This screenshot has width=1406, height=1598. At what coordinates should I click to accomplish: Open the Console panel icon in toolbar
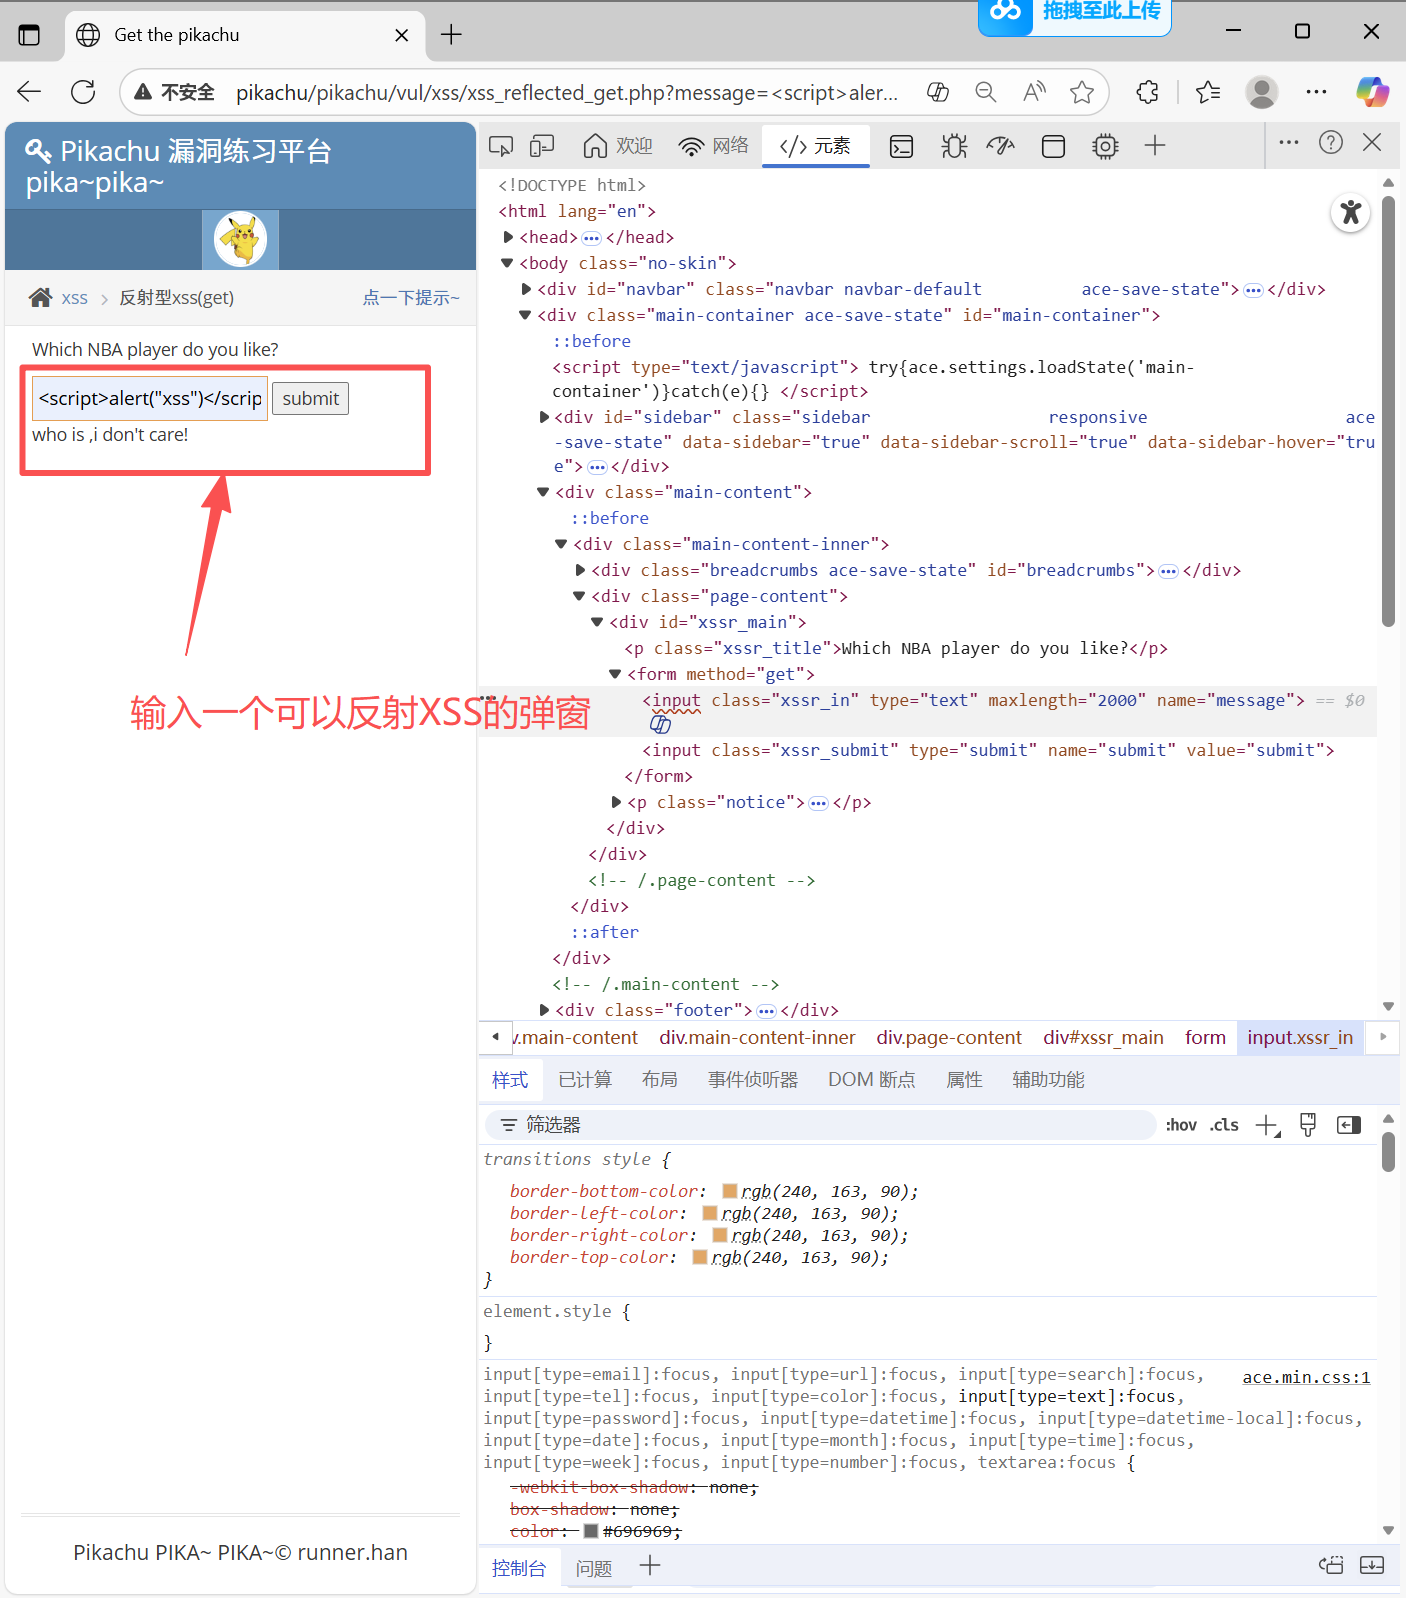pos(902,146)
